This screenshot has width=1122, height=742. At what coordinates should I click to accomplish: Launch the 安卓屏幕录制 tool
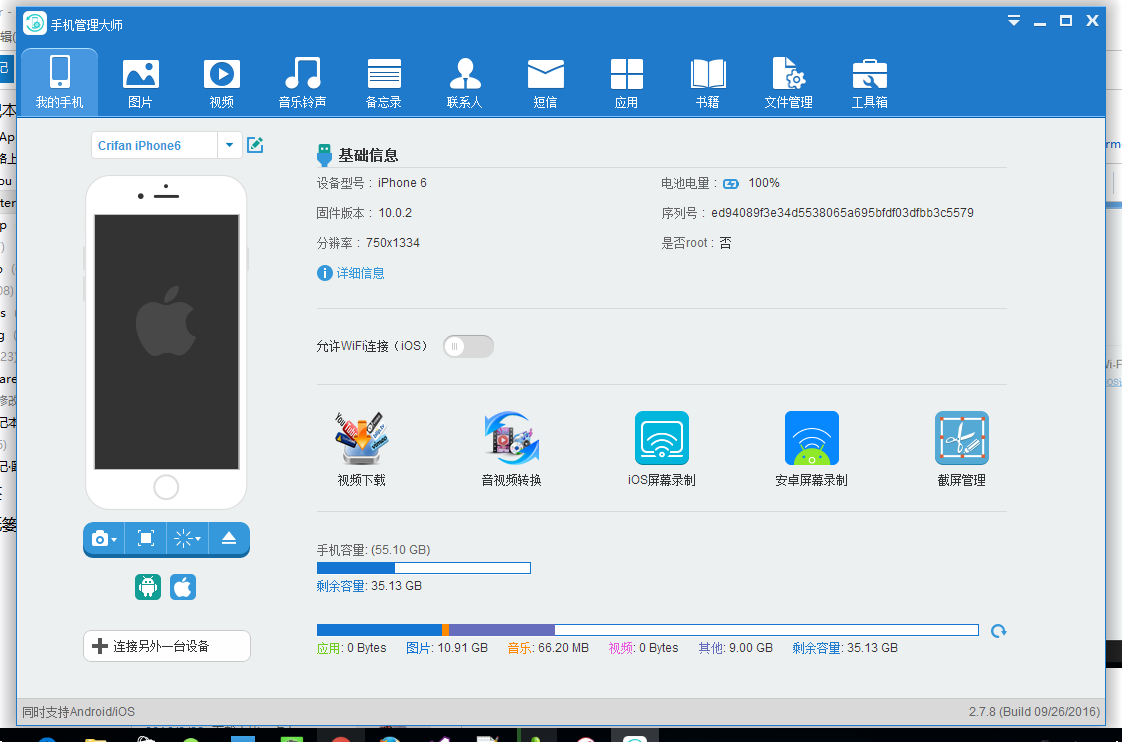pos(811,449)
